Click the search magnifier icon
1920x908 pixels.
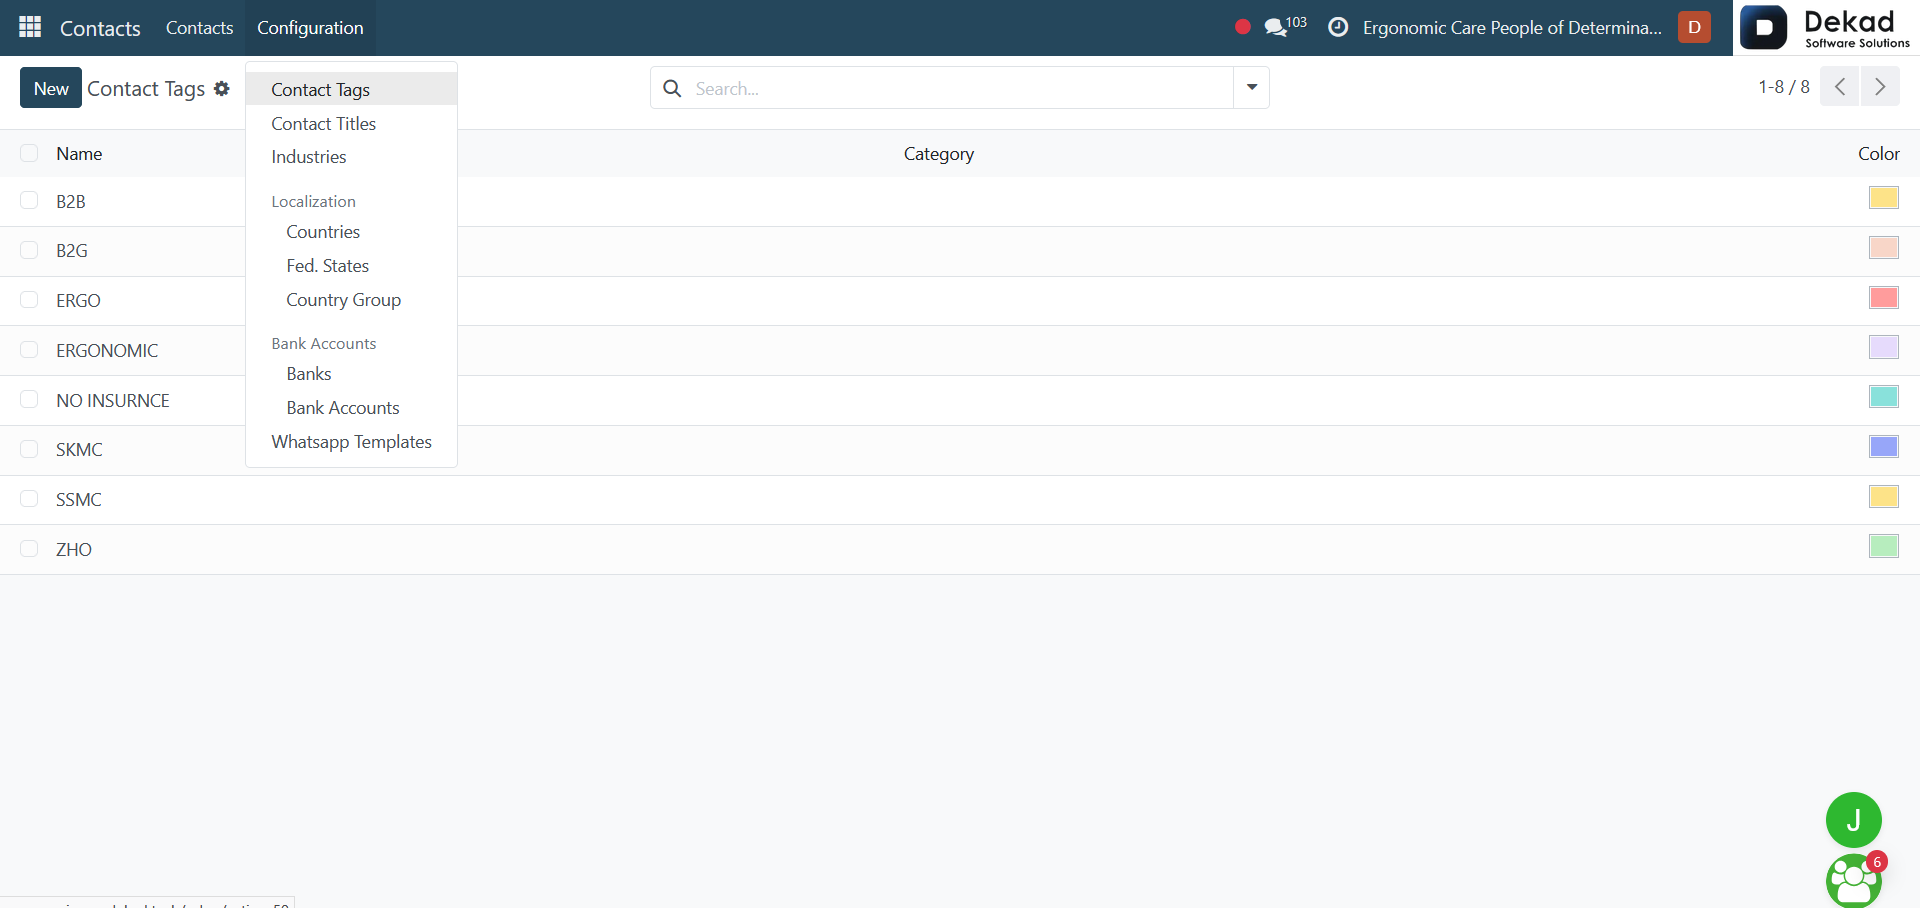click(x=673, y=88)
